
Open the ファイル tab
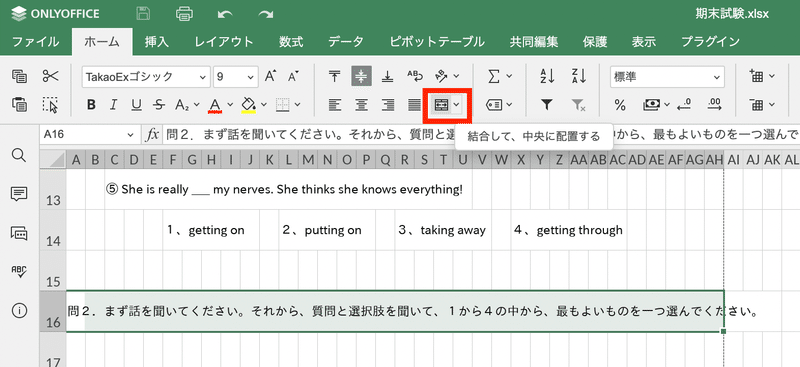[35, 41]
